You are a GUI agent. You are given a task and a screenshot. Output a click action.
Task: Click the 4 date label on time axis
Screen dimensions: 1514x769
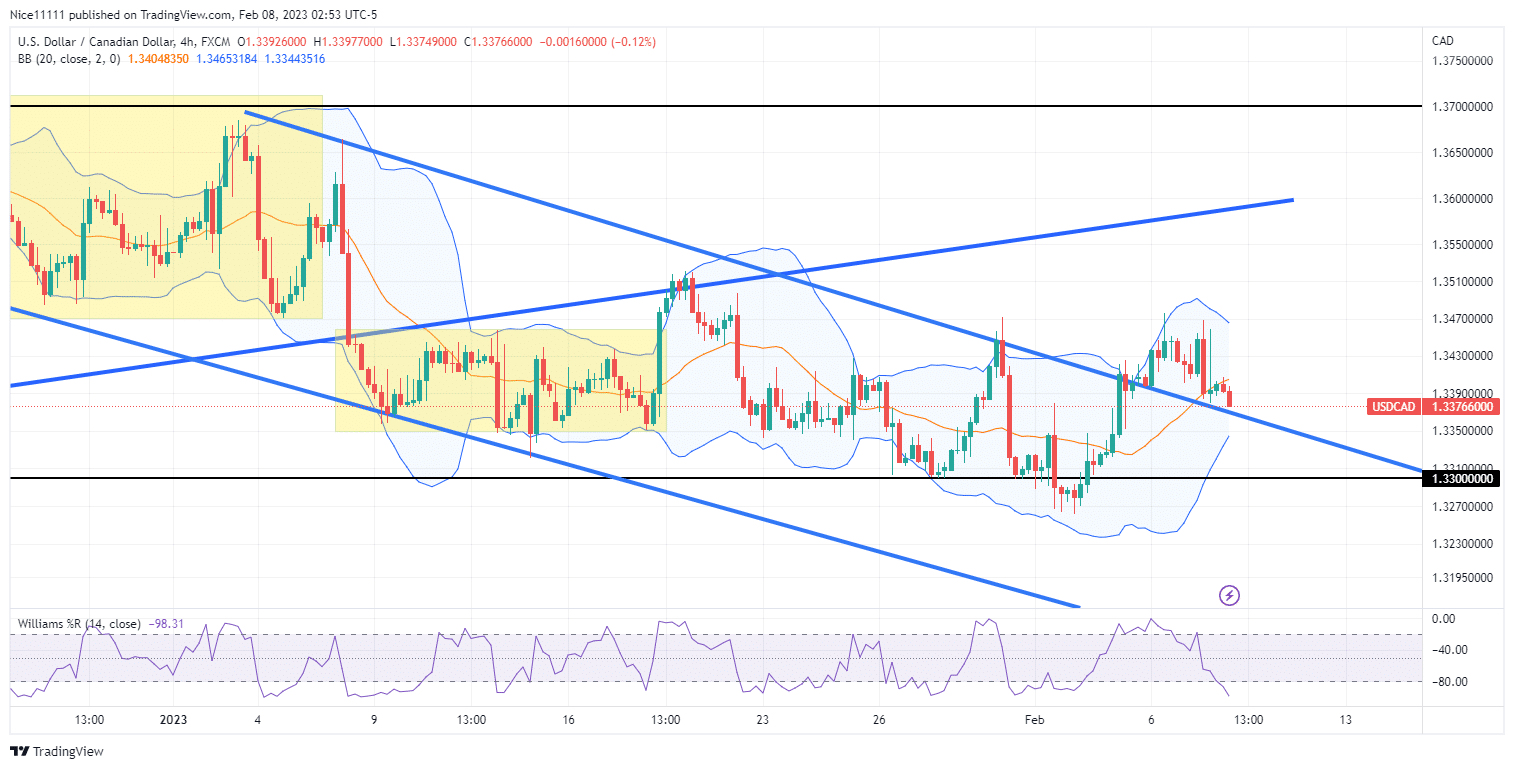(x=258, y=719)
